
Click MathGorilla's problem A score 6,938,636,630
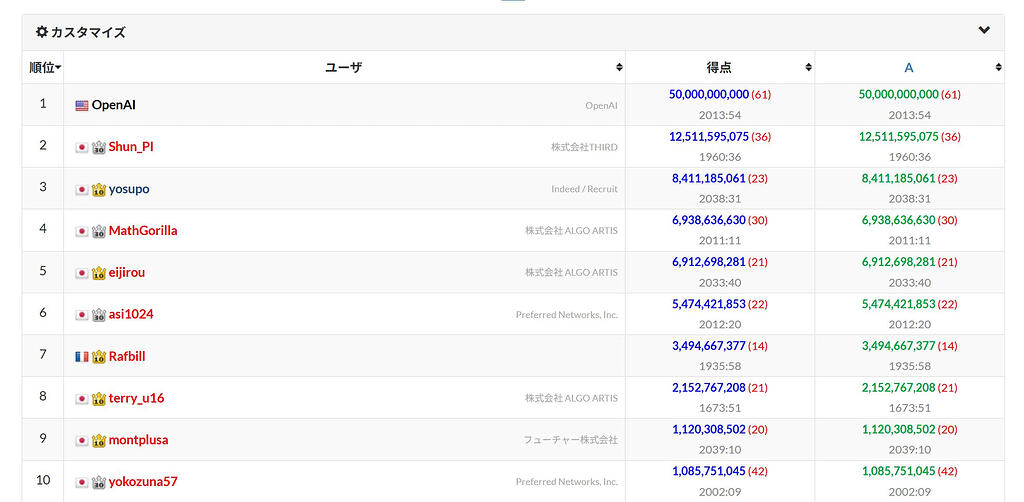(899, 220)
